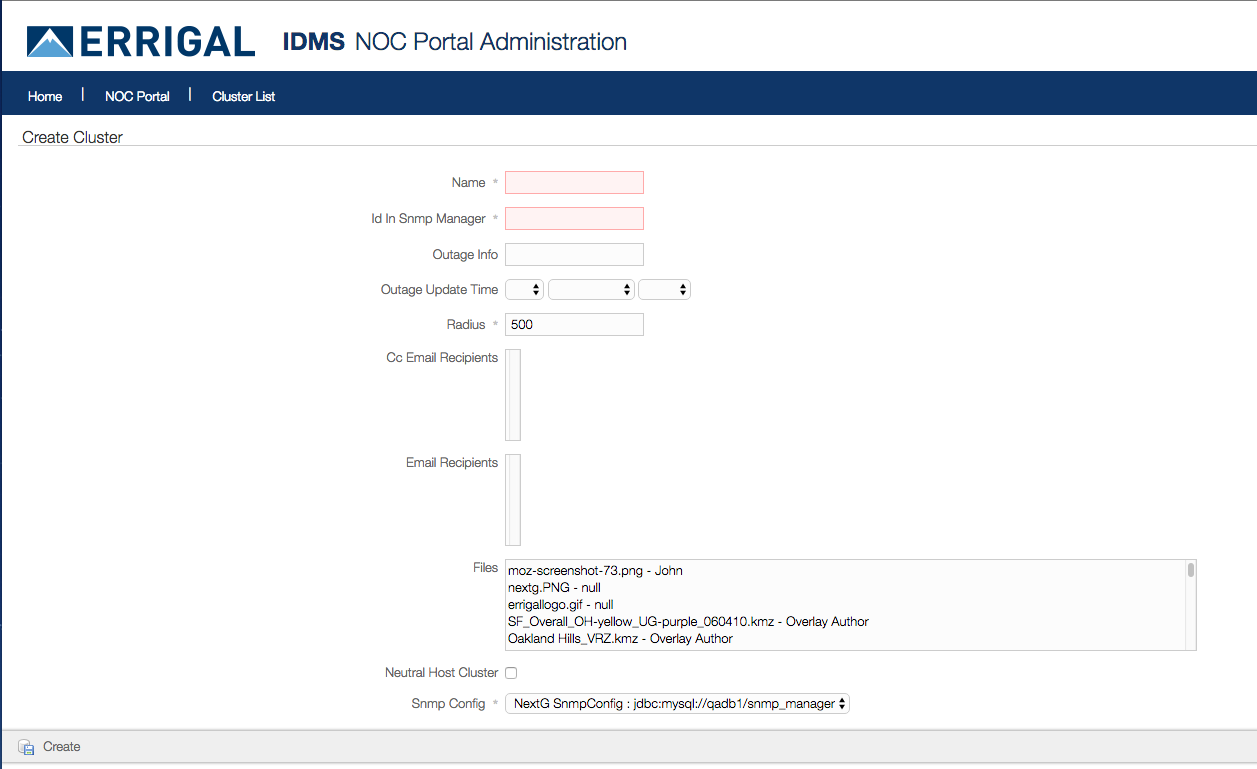1257x769 pixels.
Task: Click the Name input field
Action: [574, 183]
